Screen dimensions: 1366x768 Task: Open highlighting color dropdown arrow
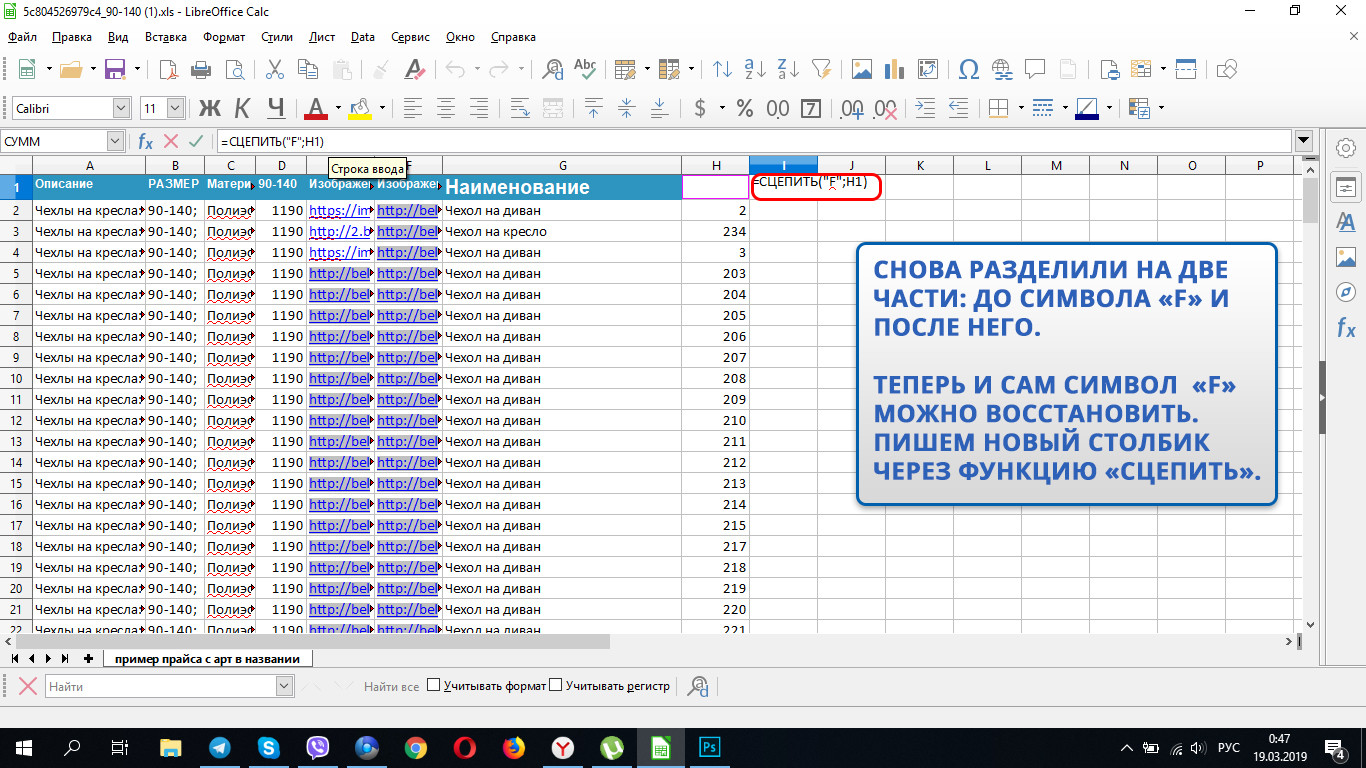tap(382, 108)
